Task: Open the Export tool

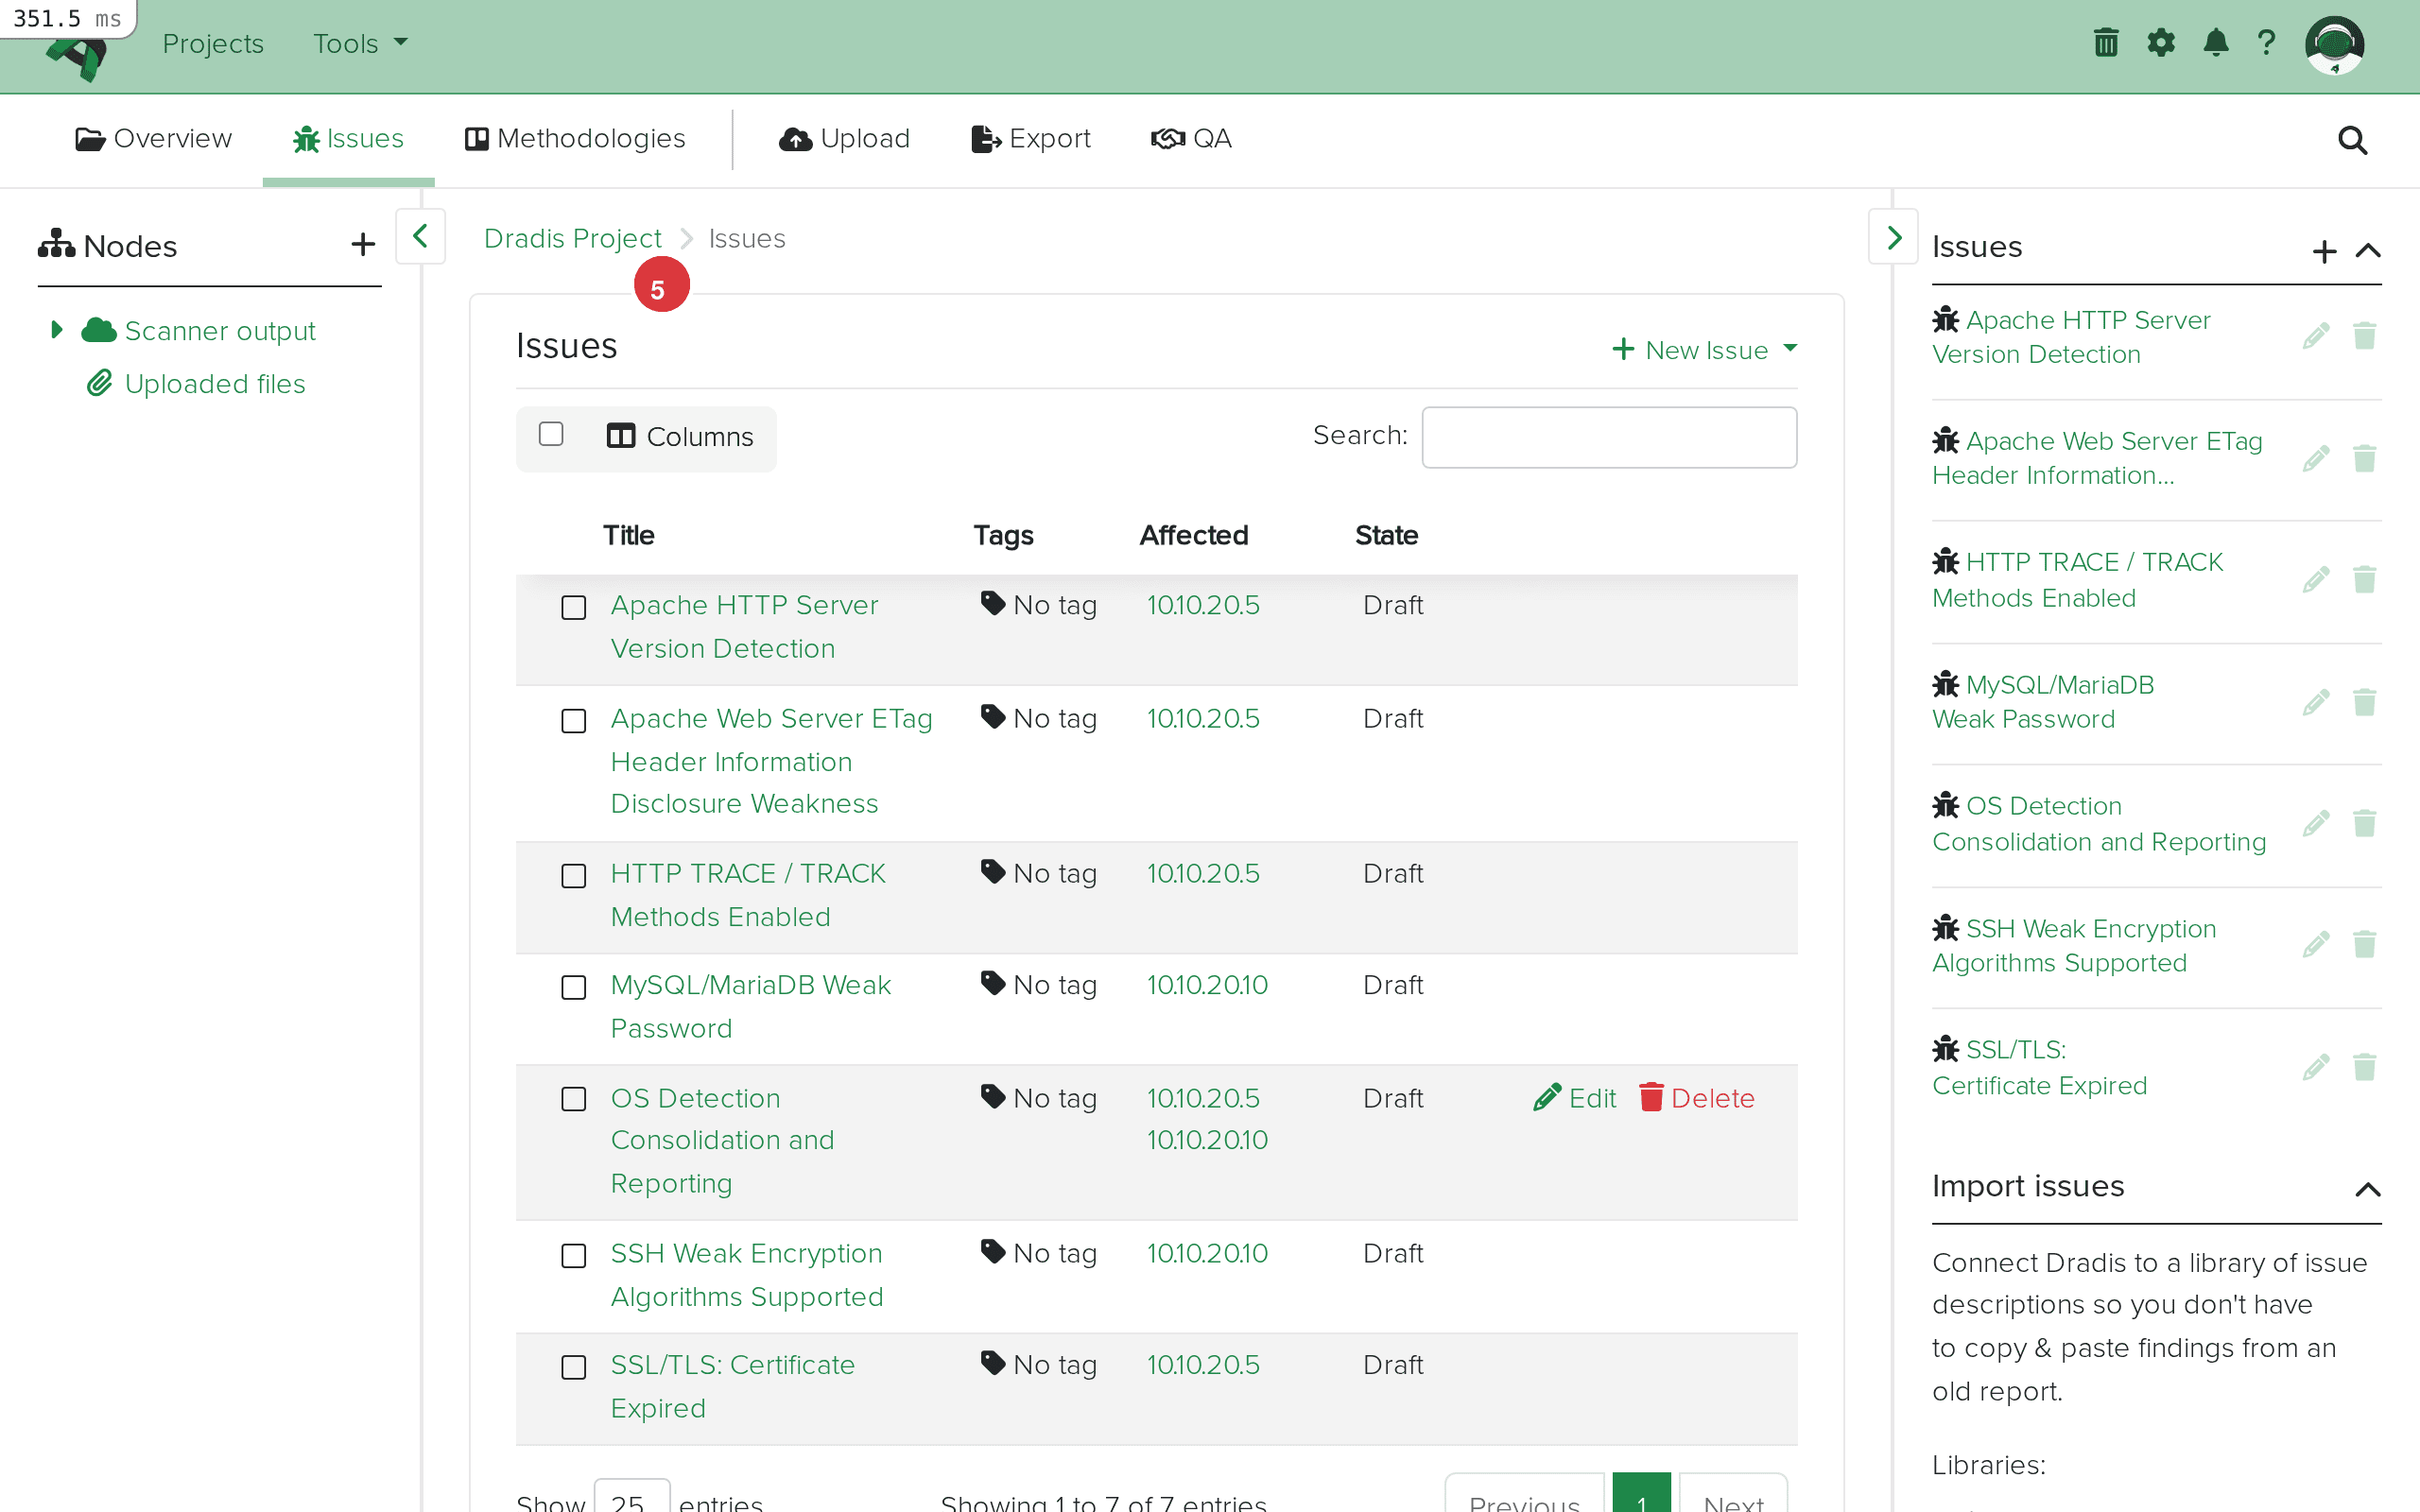Action: point(1030,139)
